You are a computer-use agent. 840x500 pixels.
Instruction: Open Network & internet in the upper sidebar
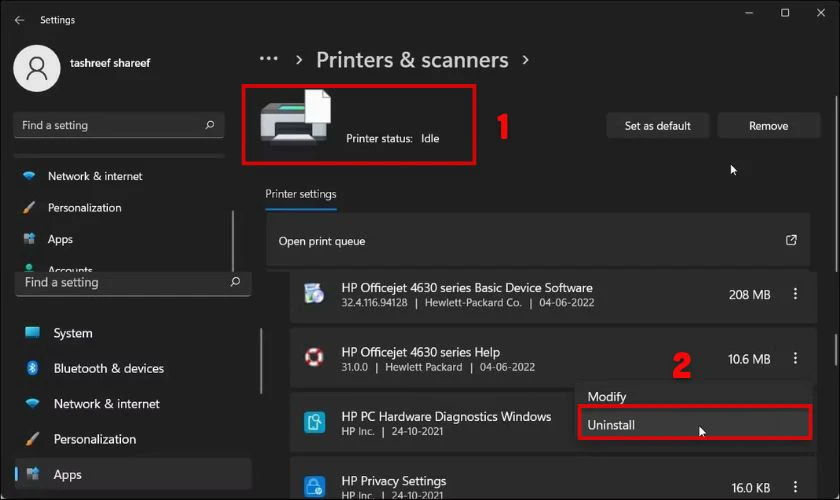point(95,176)
